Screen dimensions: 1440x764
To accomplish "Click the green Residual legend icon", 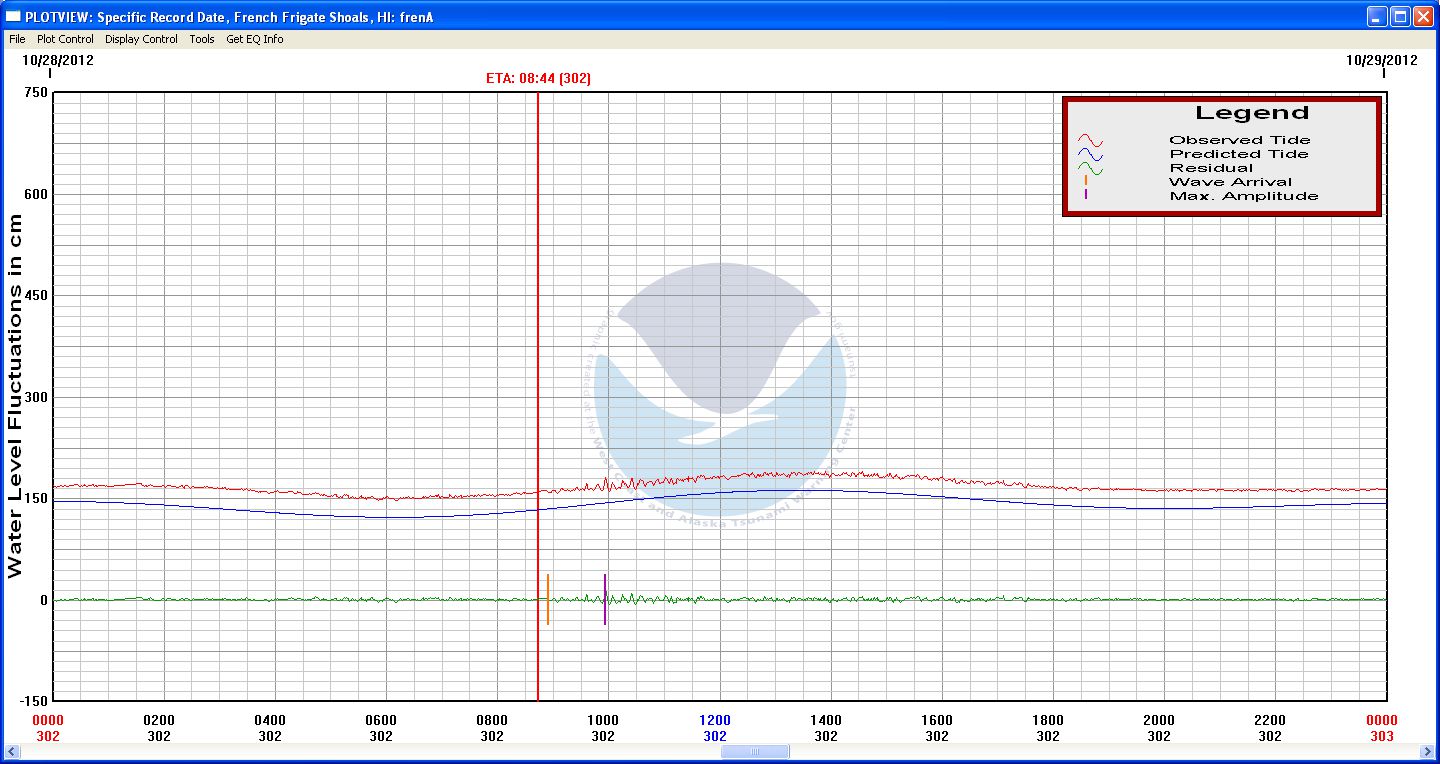I will pyautogui.click(x=1089, y=168).
